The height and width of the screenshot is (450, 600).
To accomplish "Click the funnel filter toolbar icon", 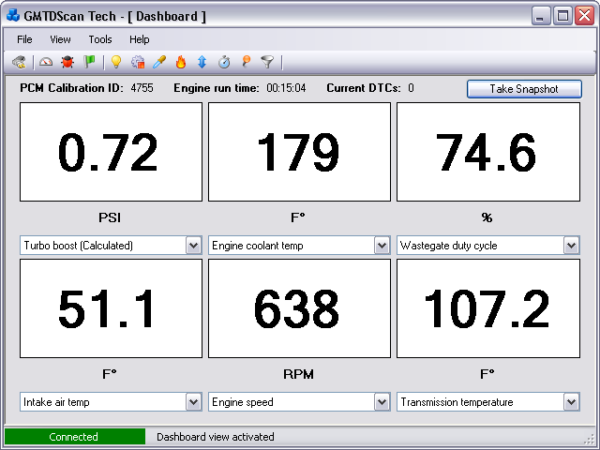I will pos(267,62).
